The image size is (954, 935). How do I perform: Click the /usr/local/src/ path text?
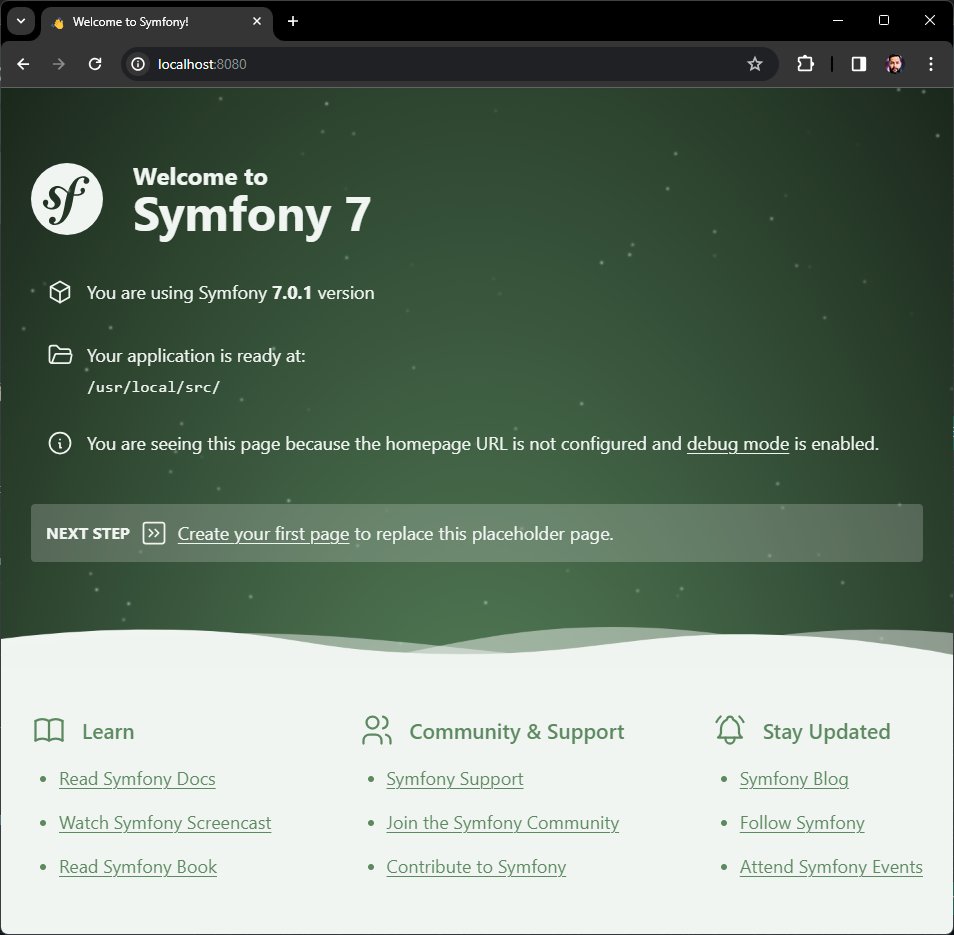153,387
